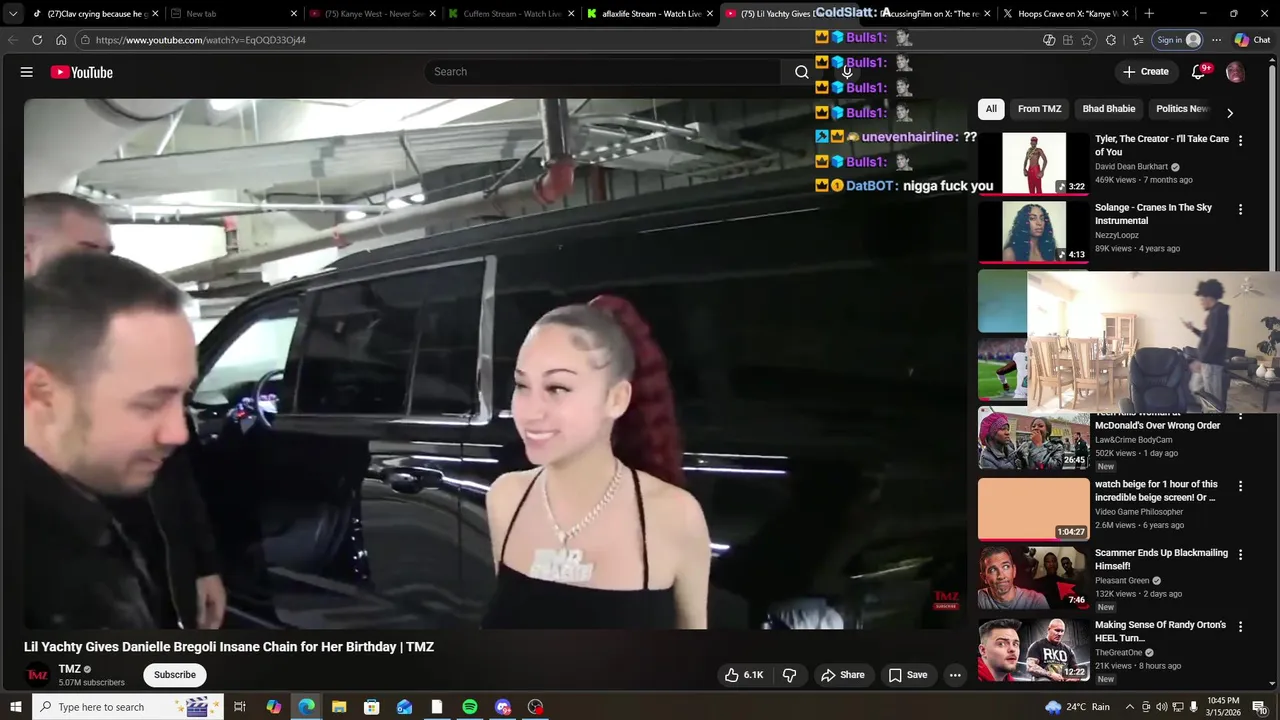Open options for Scammer Blackmailing video
Screen dimensions: 1280x720
[1240, 555]
